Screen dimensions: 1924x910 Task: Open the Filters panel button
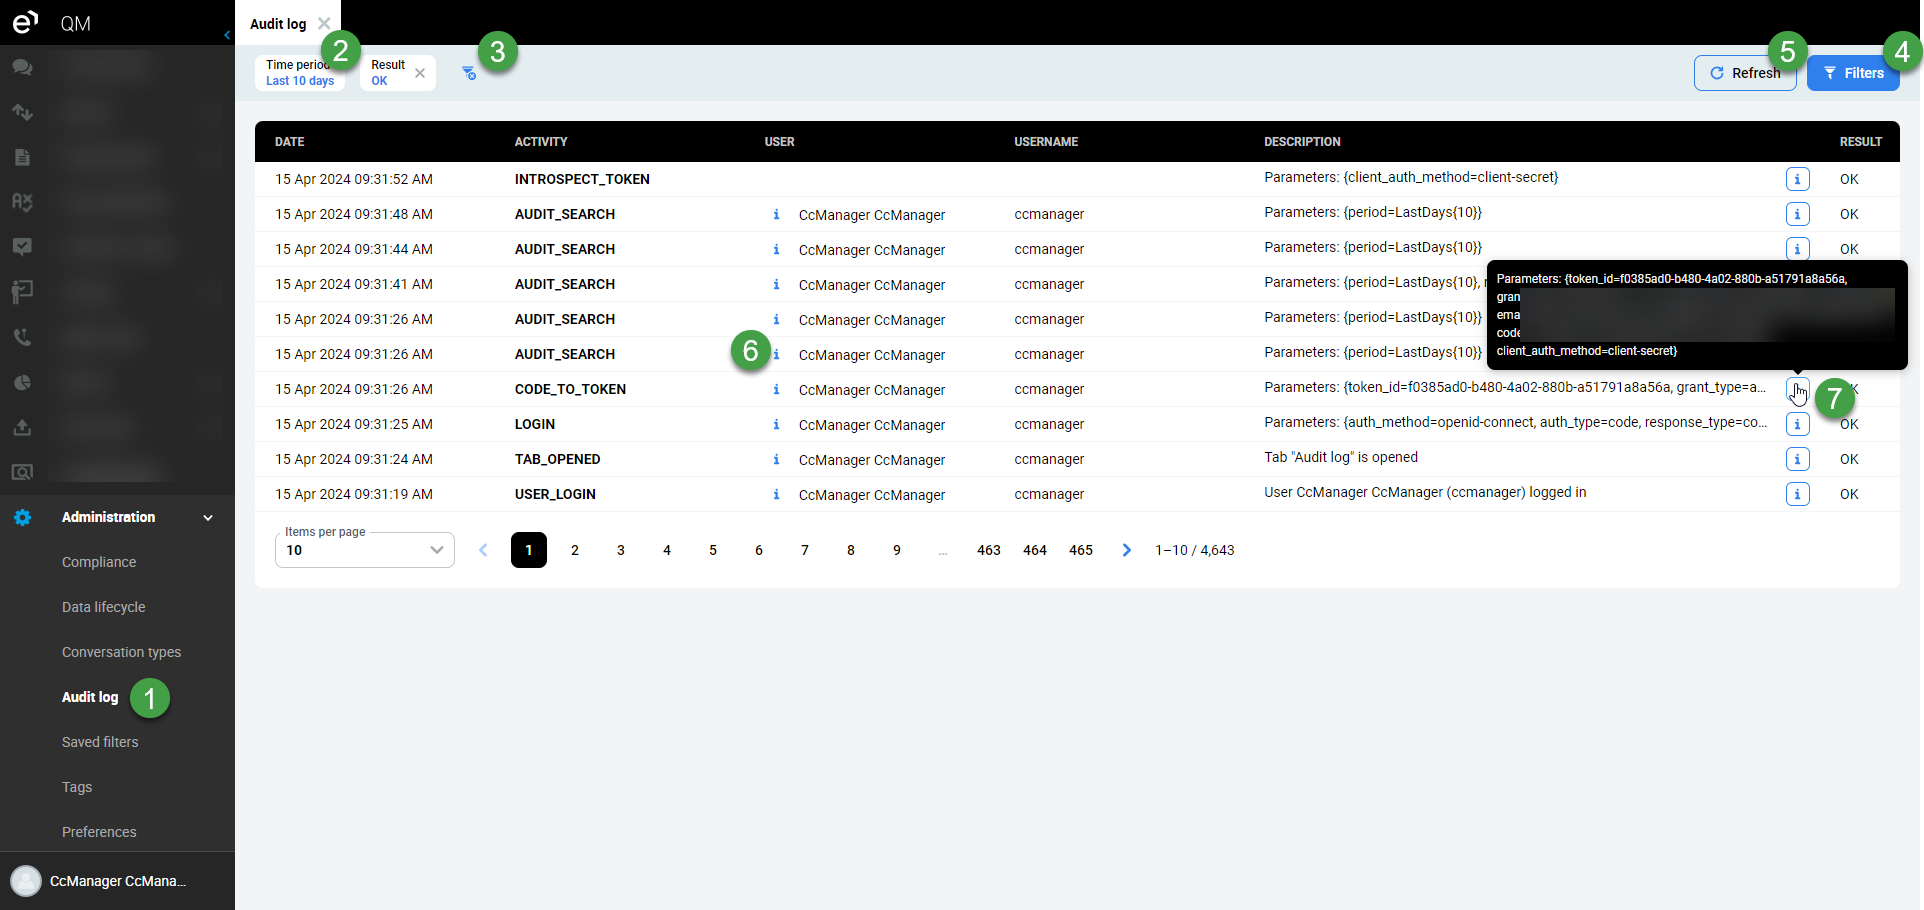tap(1853, 73)
